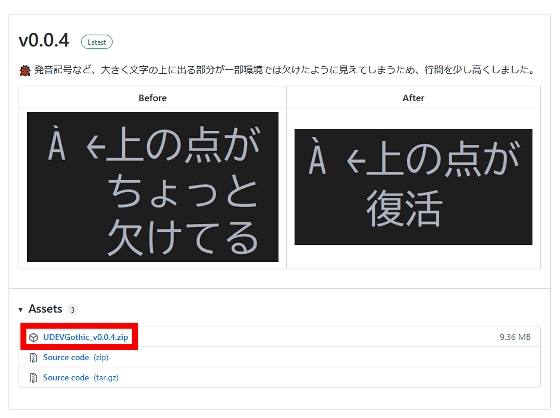Click the green Latest badge
The width and height of the screenshot is (560, 418).
coord(97,42)
